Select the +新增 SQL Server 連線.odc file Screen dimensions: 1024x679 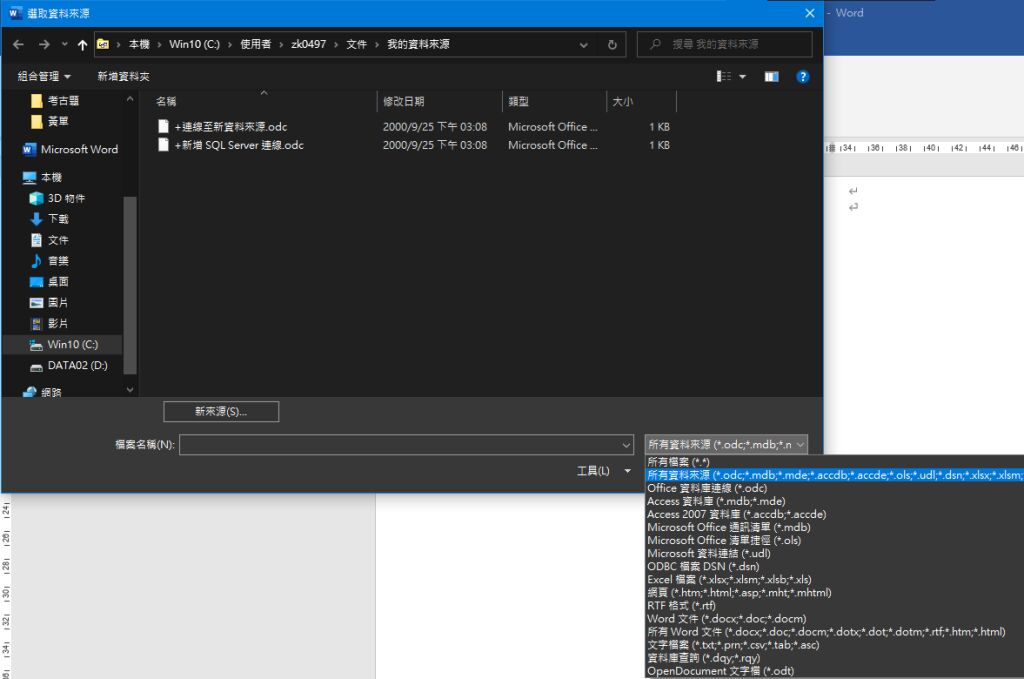coord(238,145)
